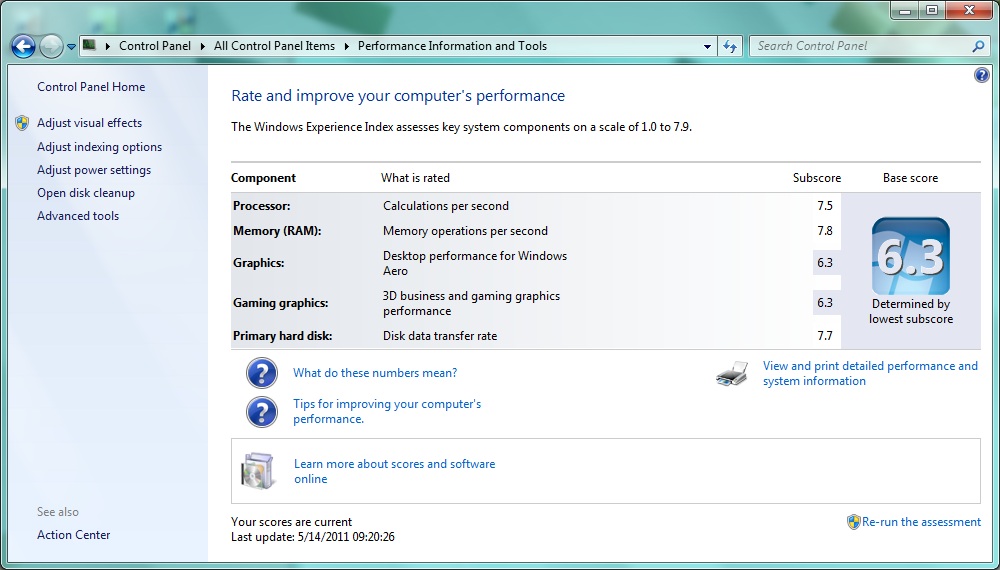The width and height of the screenshot is (1000, 570).
Task: Click Determined by lowest subscore caption
Action: point(911,312)
